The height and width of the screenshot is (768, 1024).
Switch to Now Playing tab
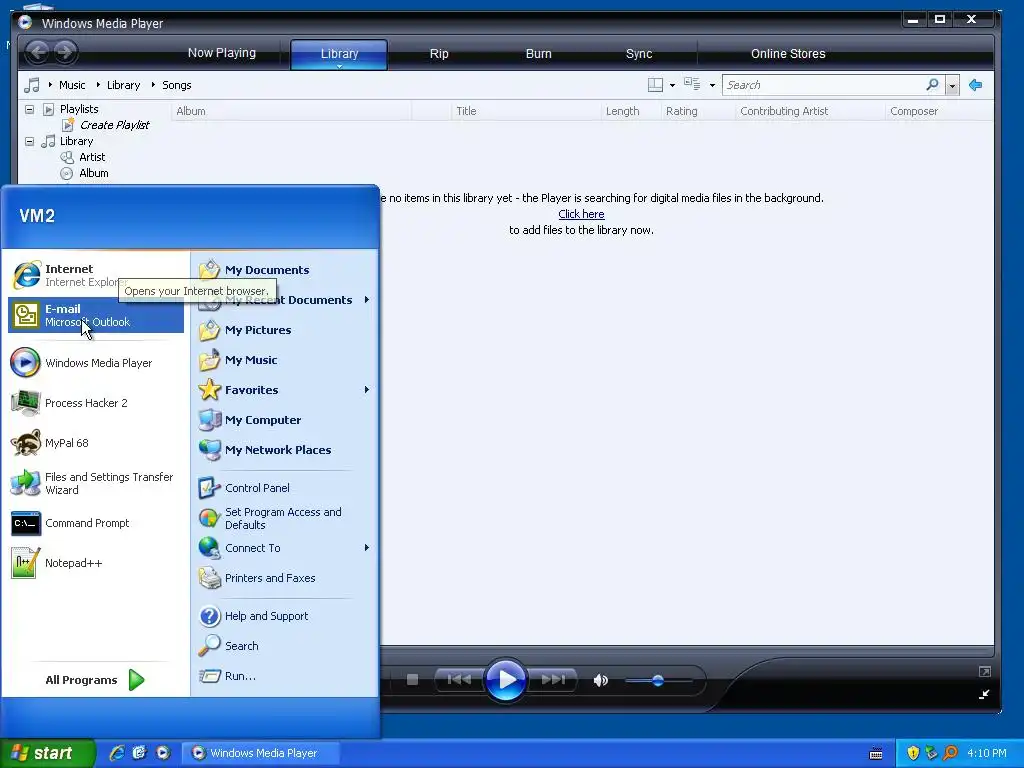pyautogui.click(x=222, y=53)
